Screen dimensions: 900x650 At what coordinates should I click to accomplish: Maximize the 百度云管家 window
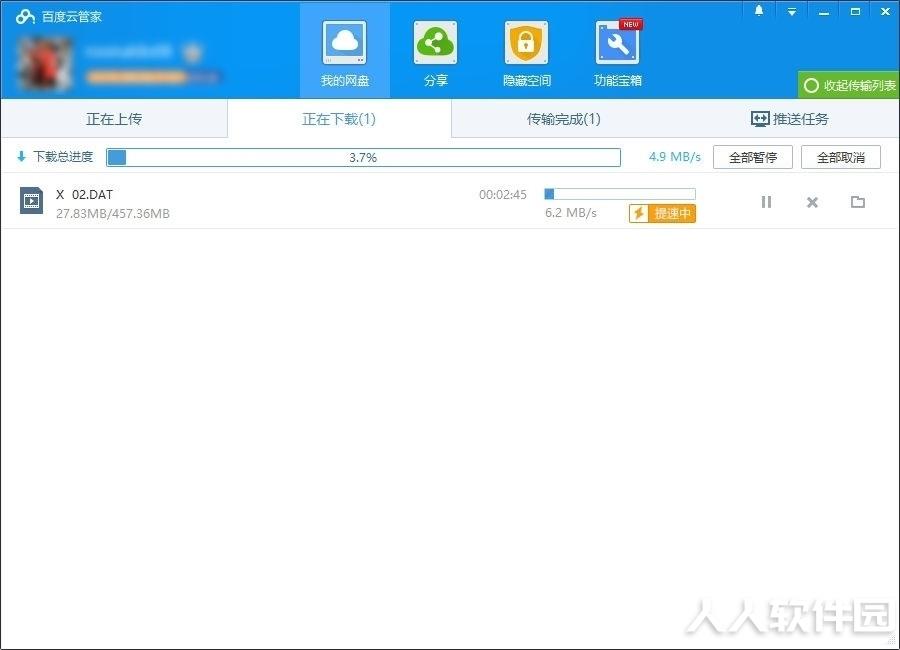[855, 11]
